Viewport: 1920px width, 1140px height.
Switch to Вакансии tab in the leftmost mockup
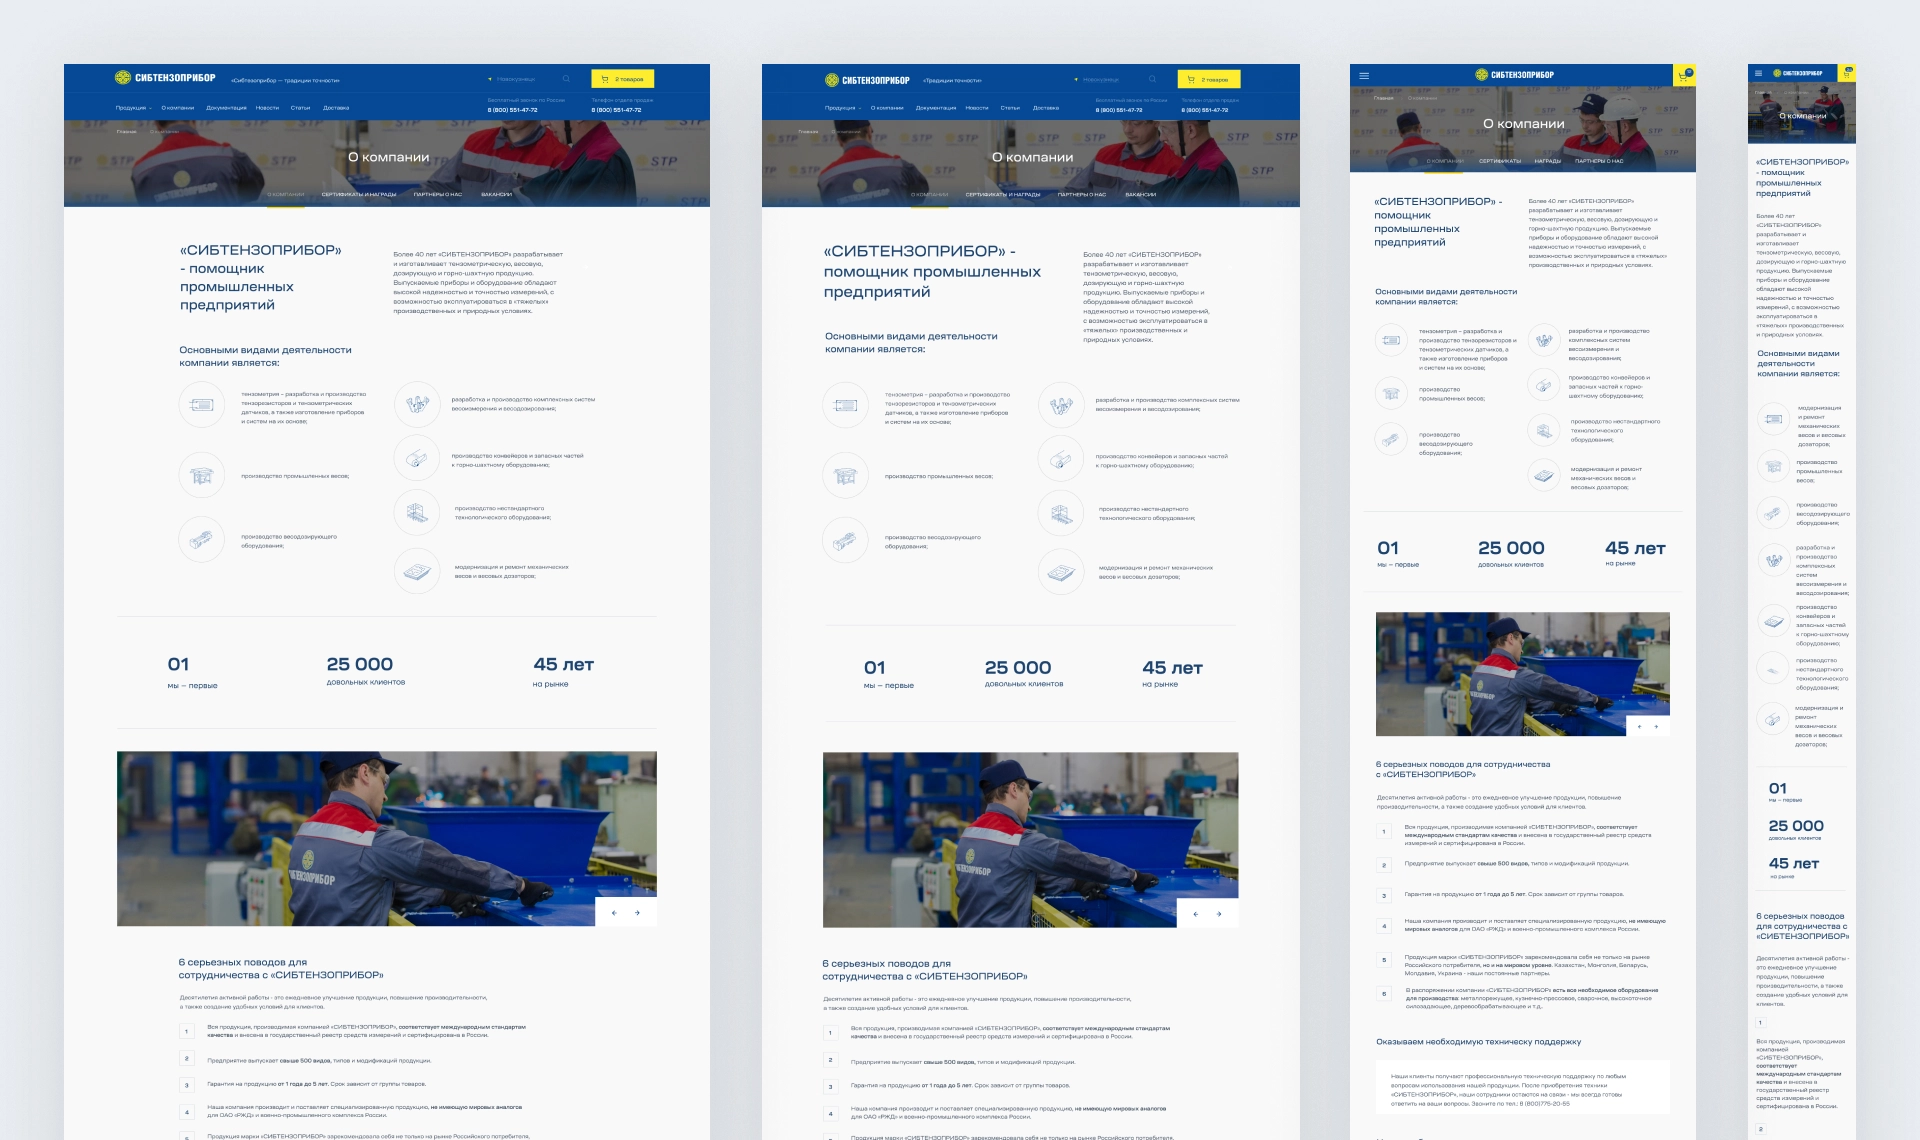click(x=496, y=194)
